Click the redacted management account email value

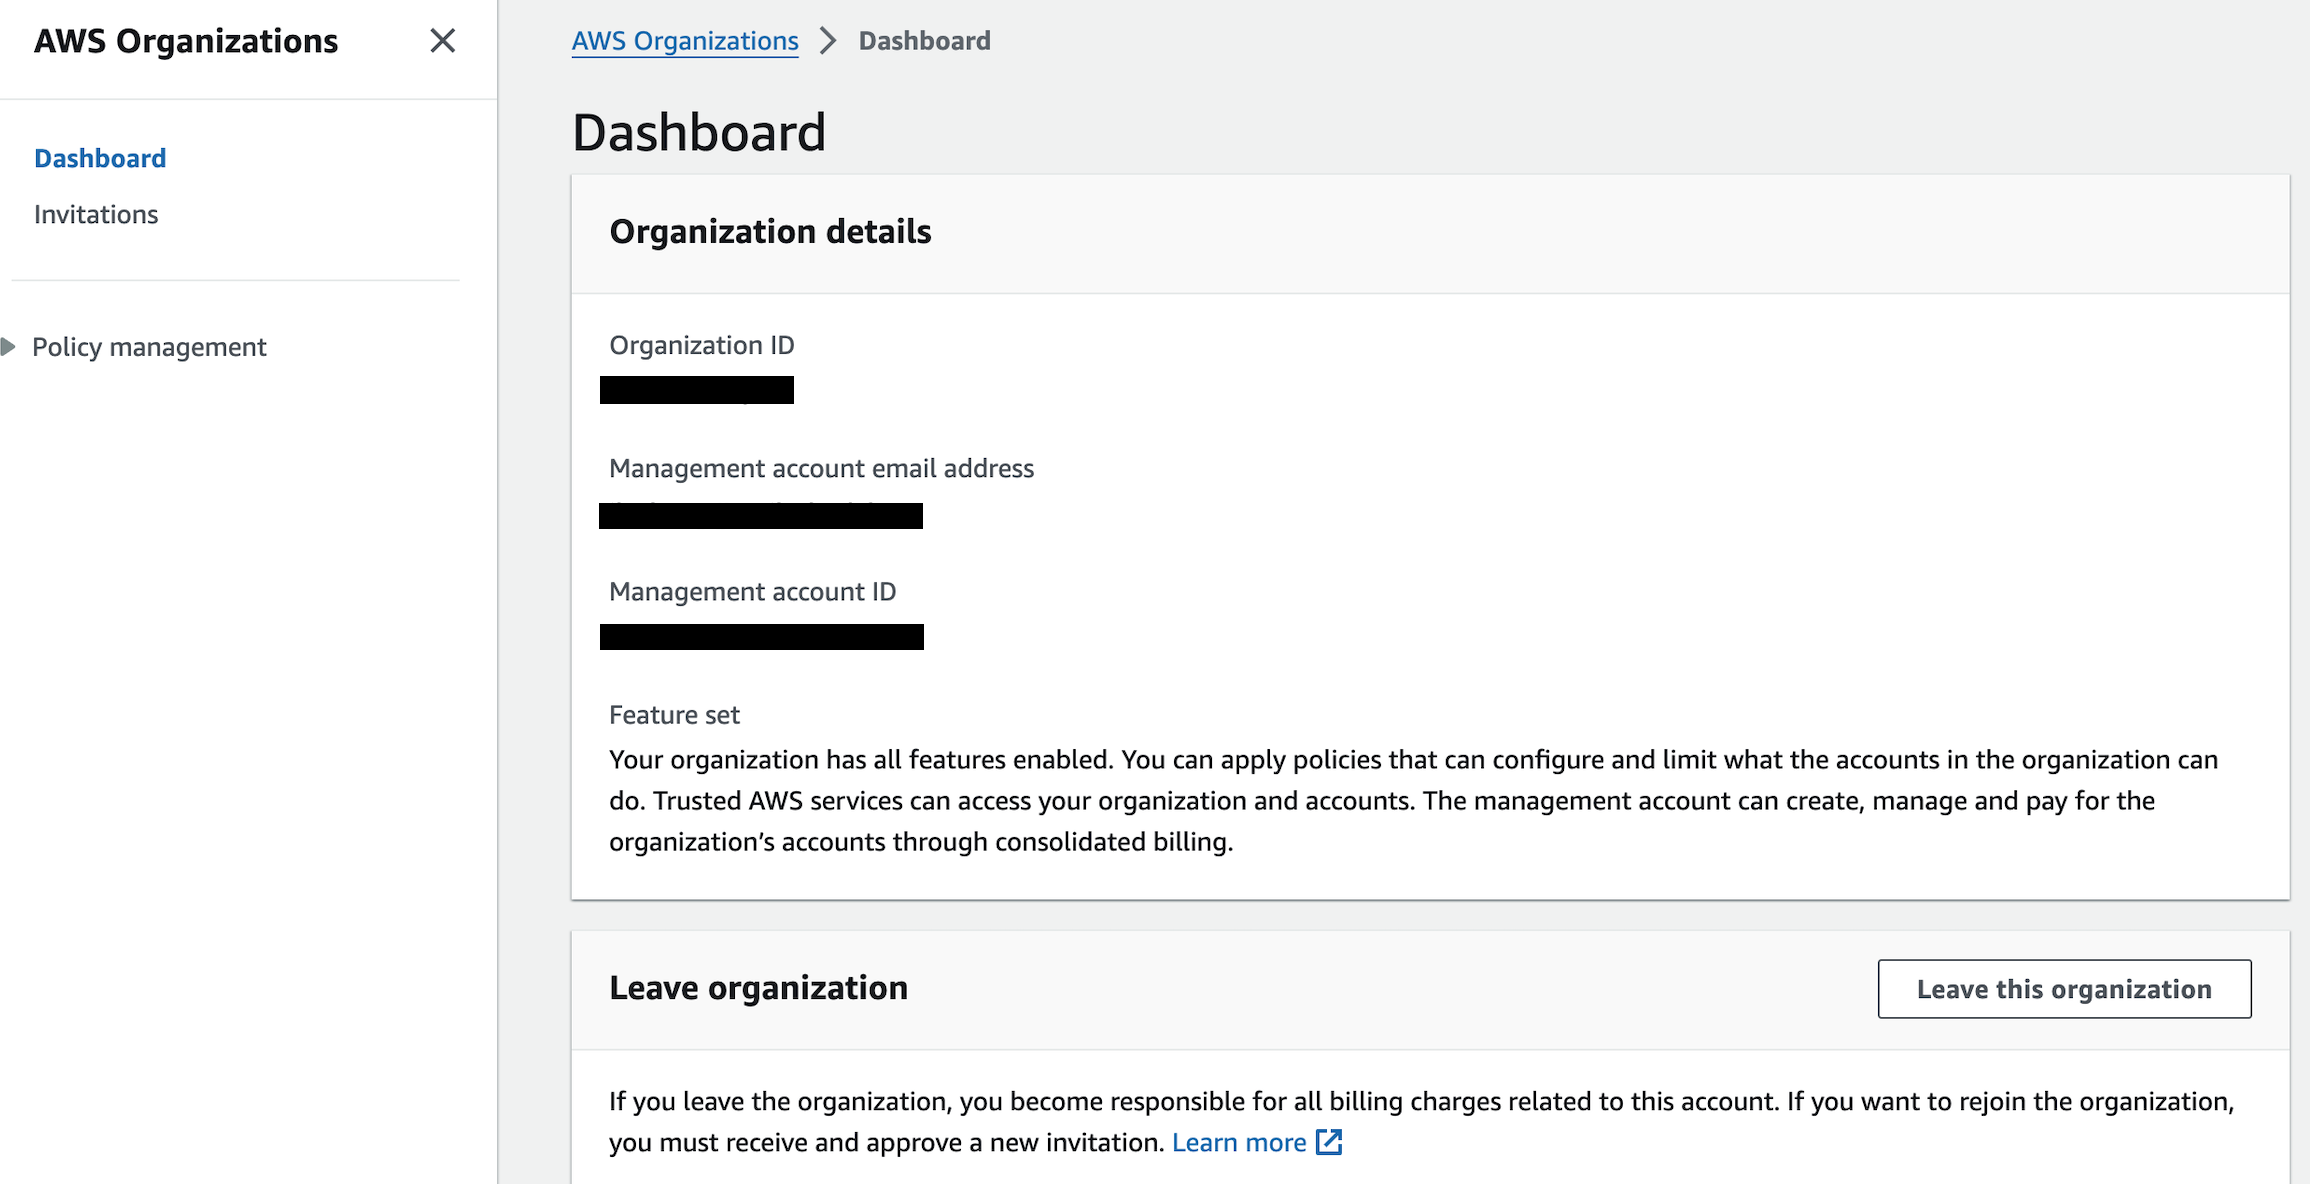[x=761, y=516]
